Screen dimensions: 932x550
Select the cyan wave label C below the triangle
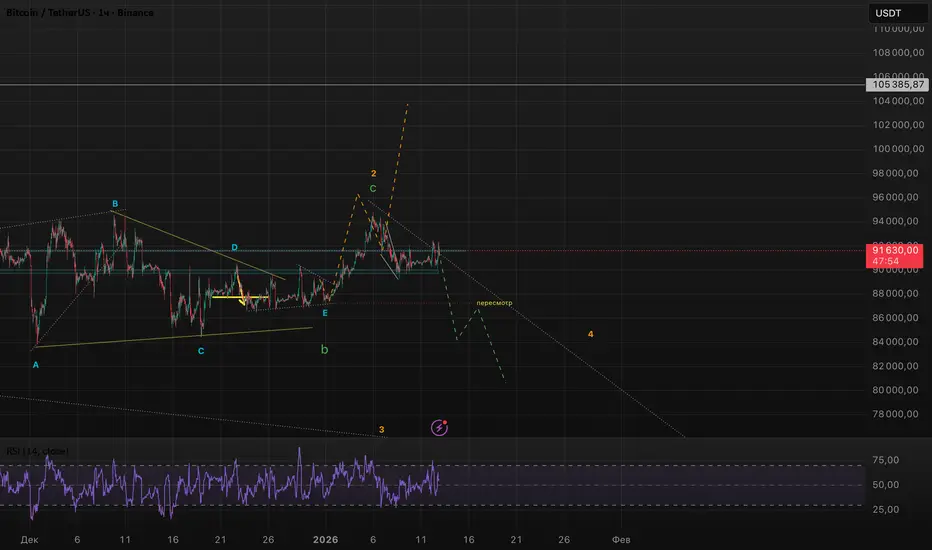coord(201,351)
